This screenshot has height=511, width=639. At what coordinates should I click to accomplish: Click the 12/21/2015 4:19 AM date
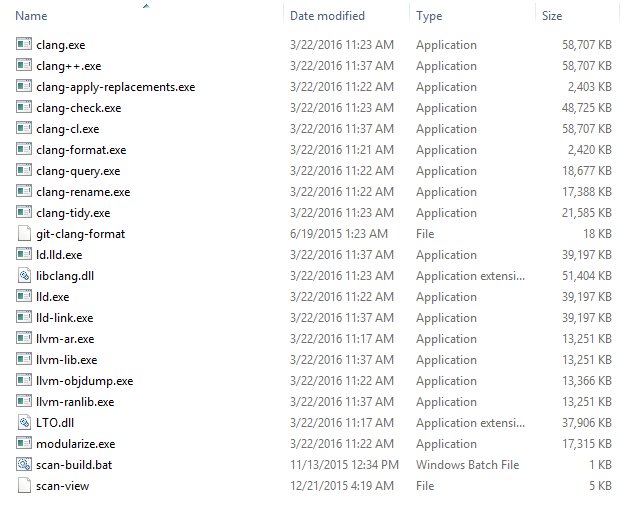click(x=342, y=486)
